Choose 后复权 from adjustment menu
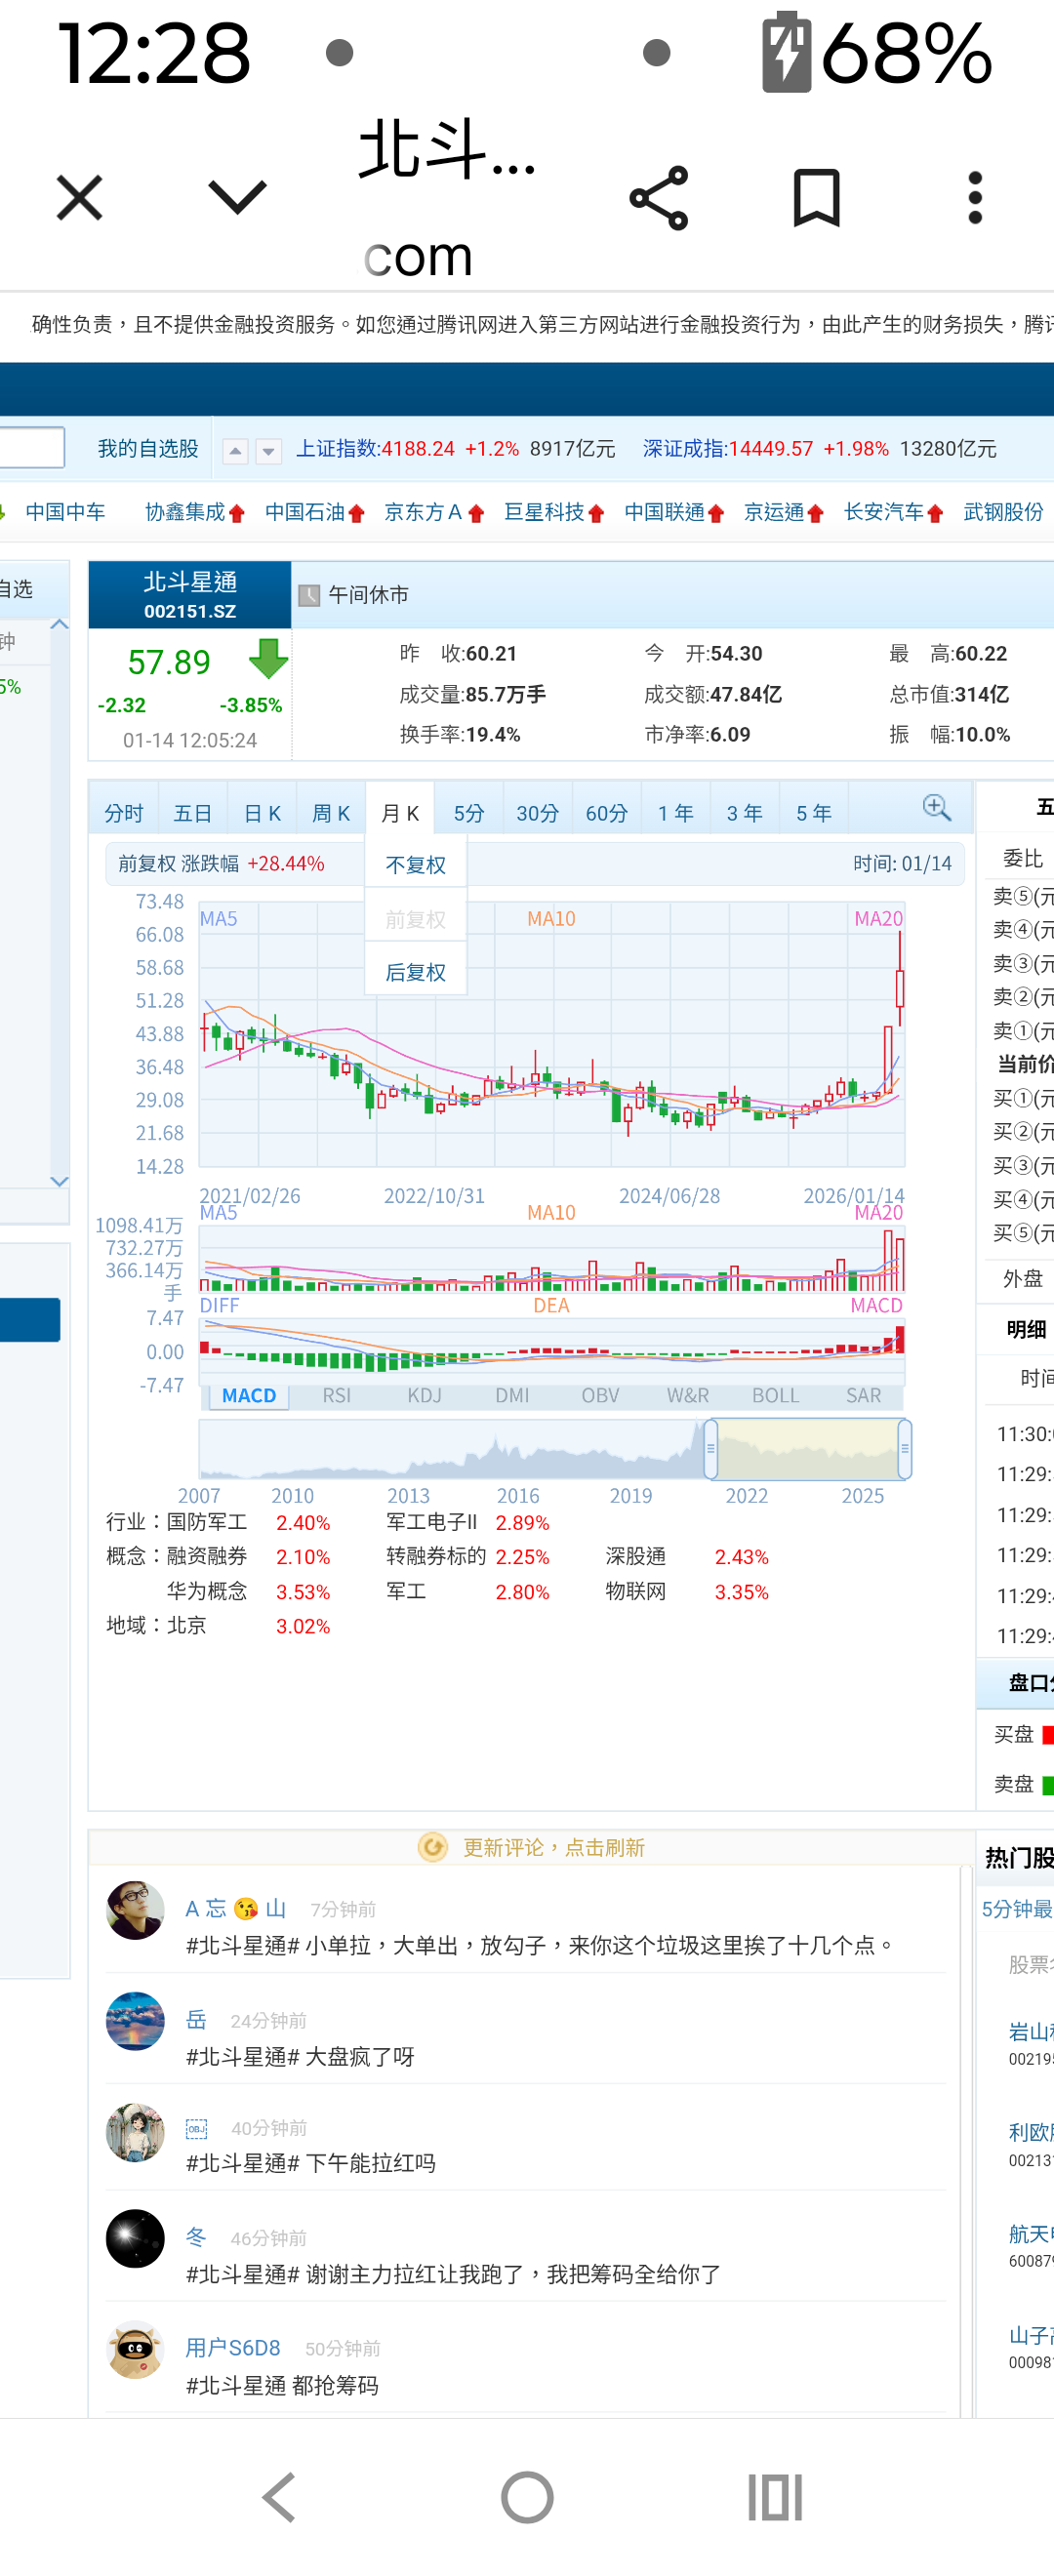The width and height of the screenshot is (1054, 2576). 416,972
